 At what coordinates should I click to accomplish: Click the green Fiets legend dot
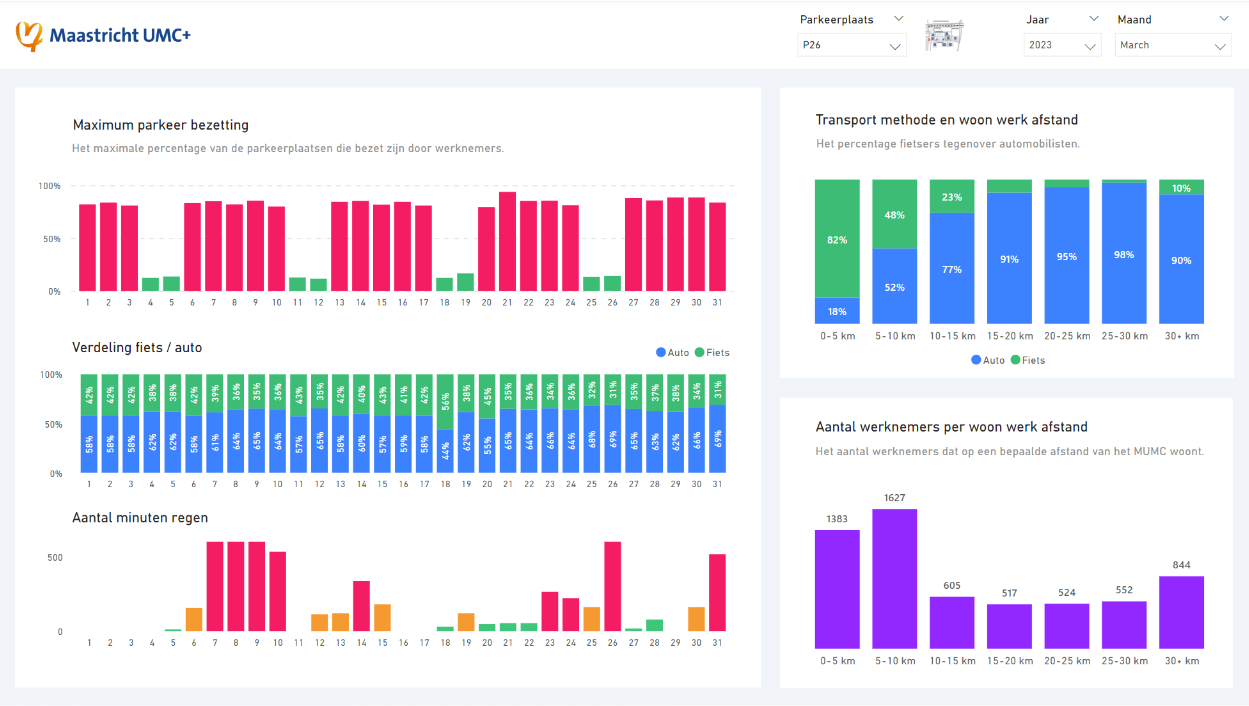[699, 353]
